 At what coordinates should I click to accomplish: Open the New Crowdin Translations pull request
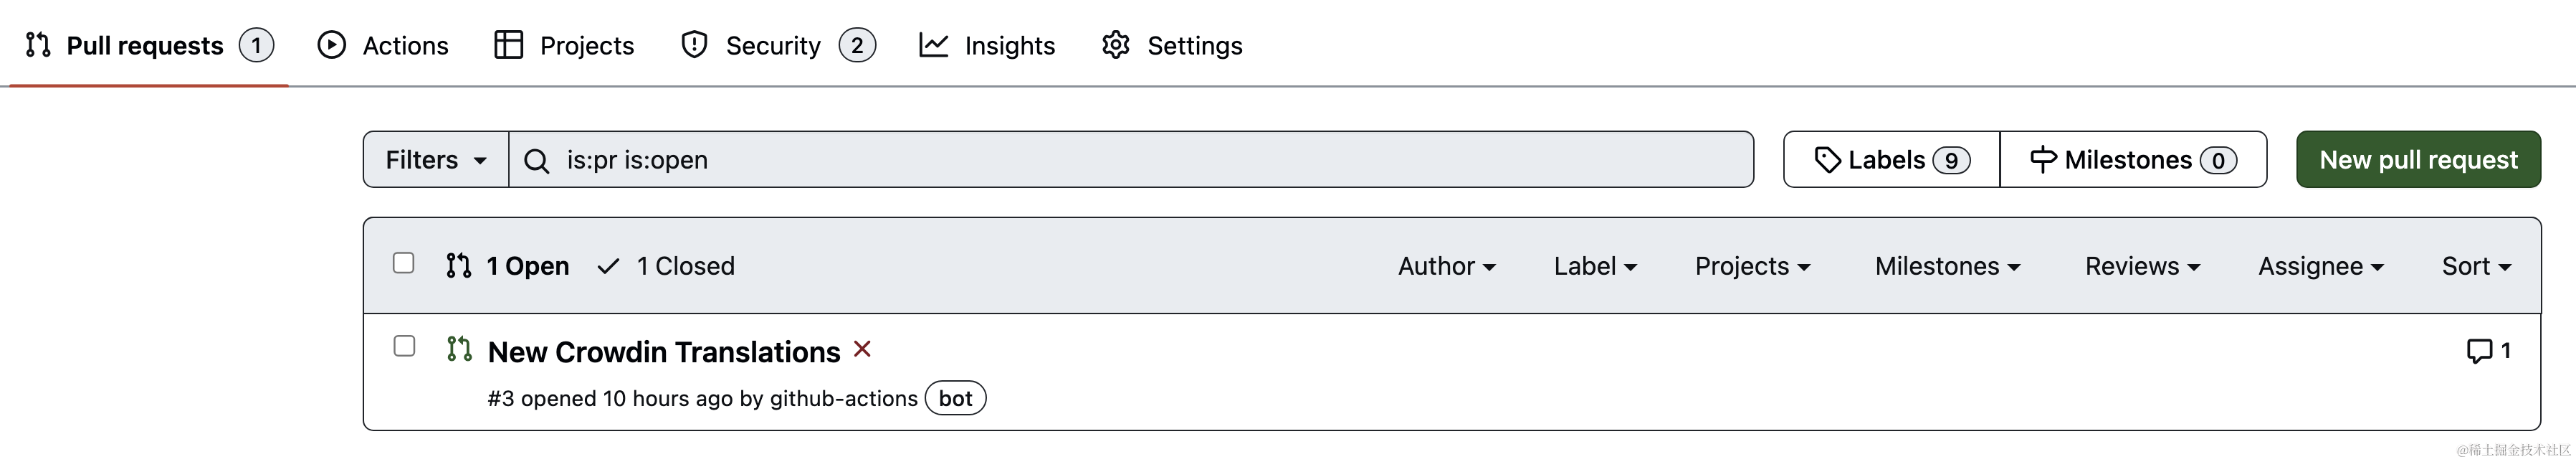tap(663, 352)
